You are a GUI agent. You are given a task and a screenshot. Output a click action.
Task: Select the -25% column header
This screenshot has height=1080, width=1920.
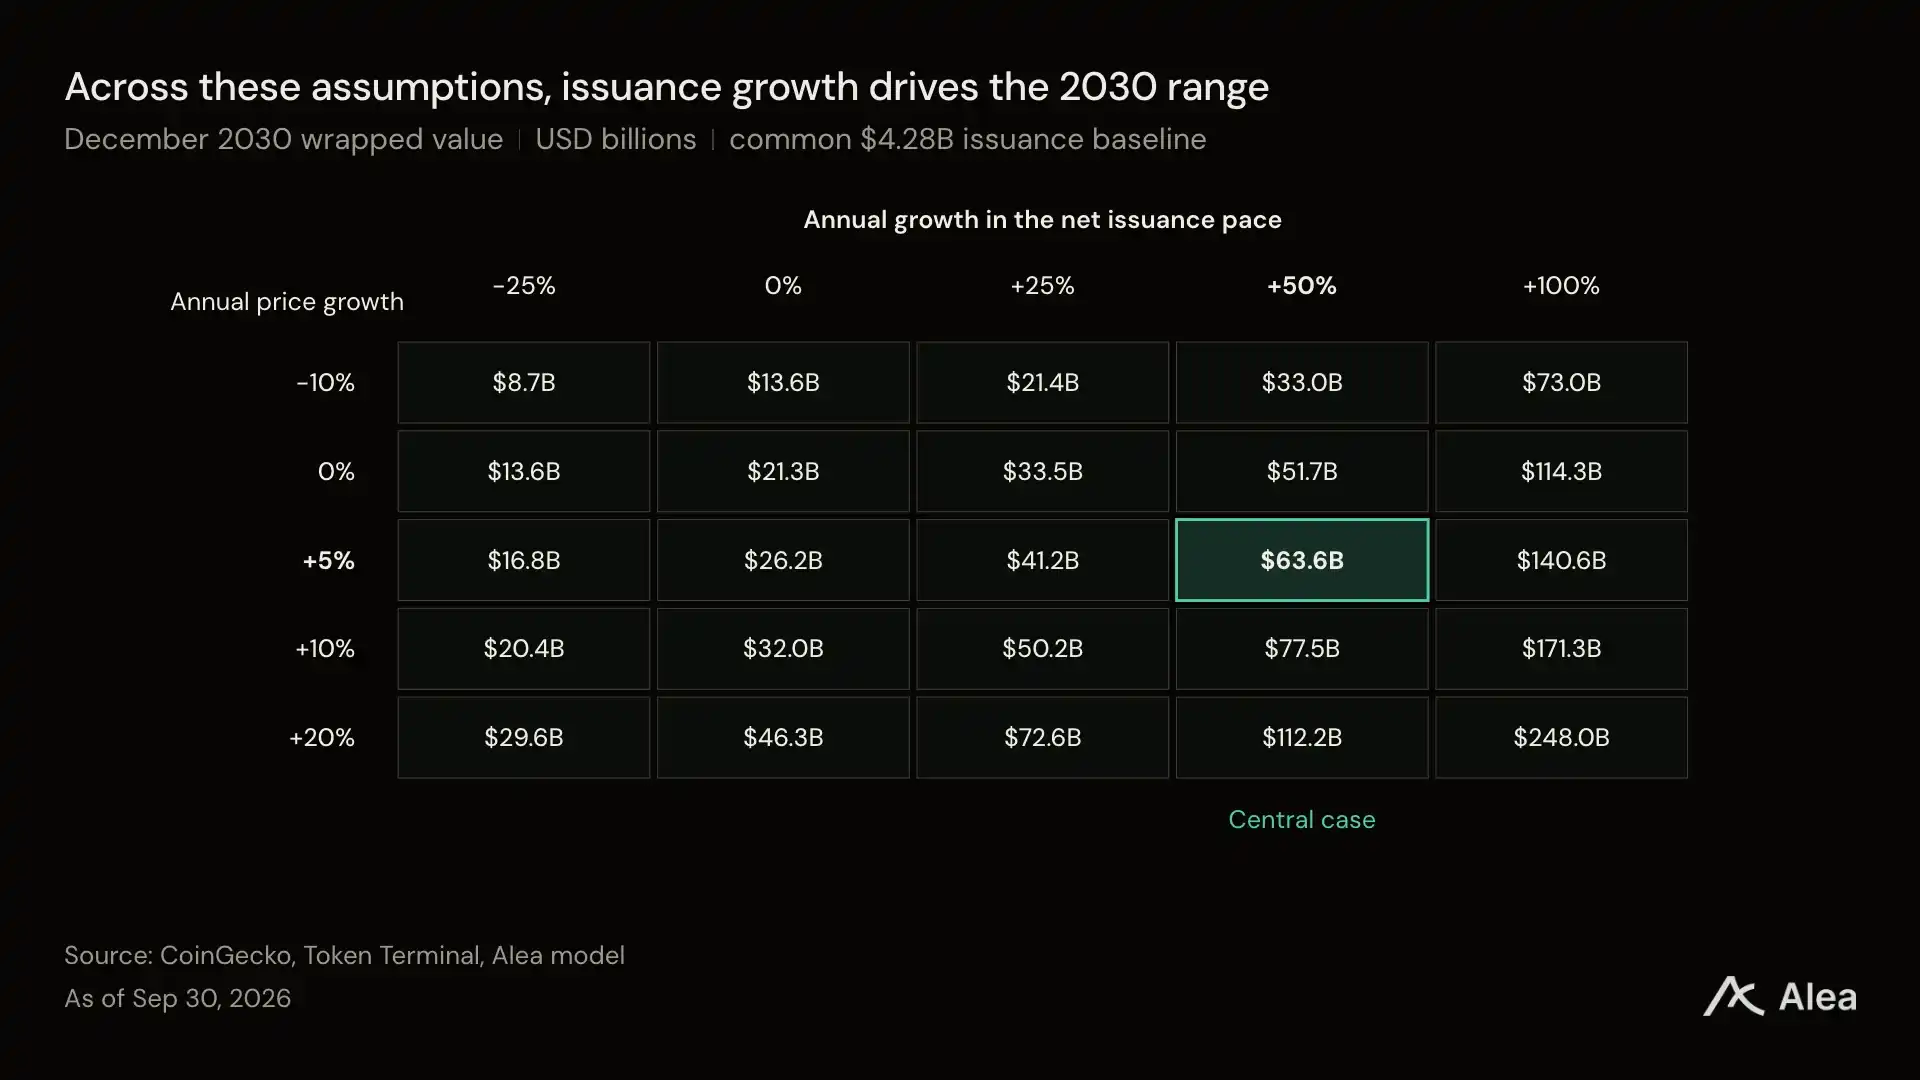[523, 286]
